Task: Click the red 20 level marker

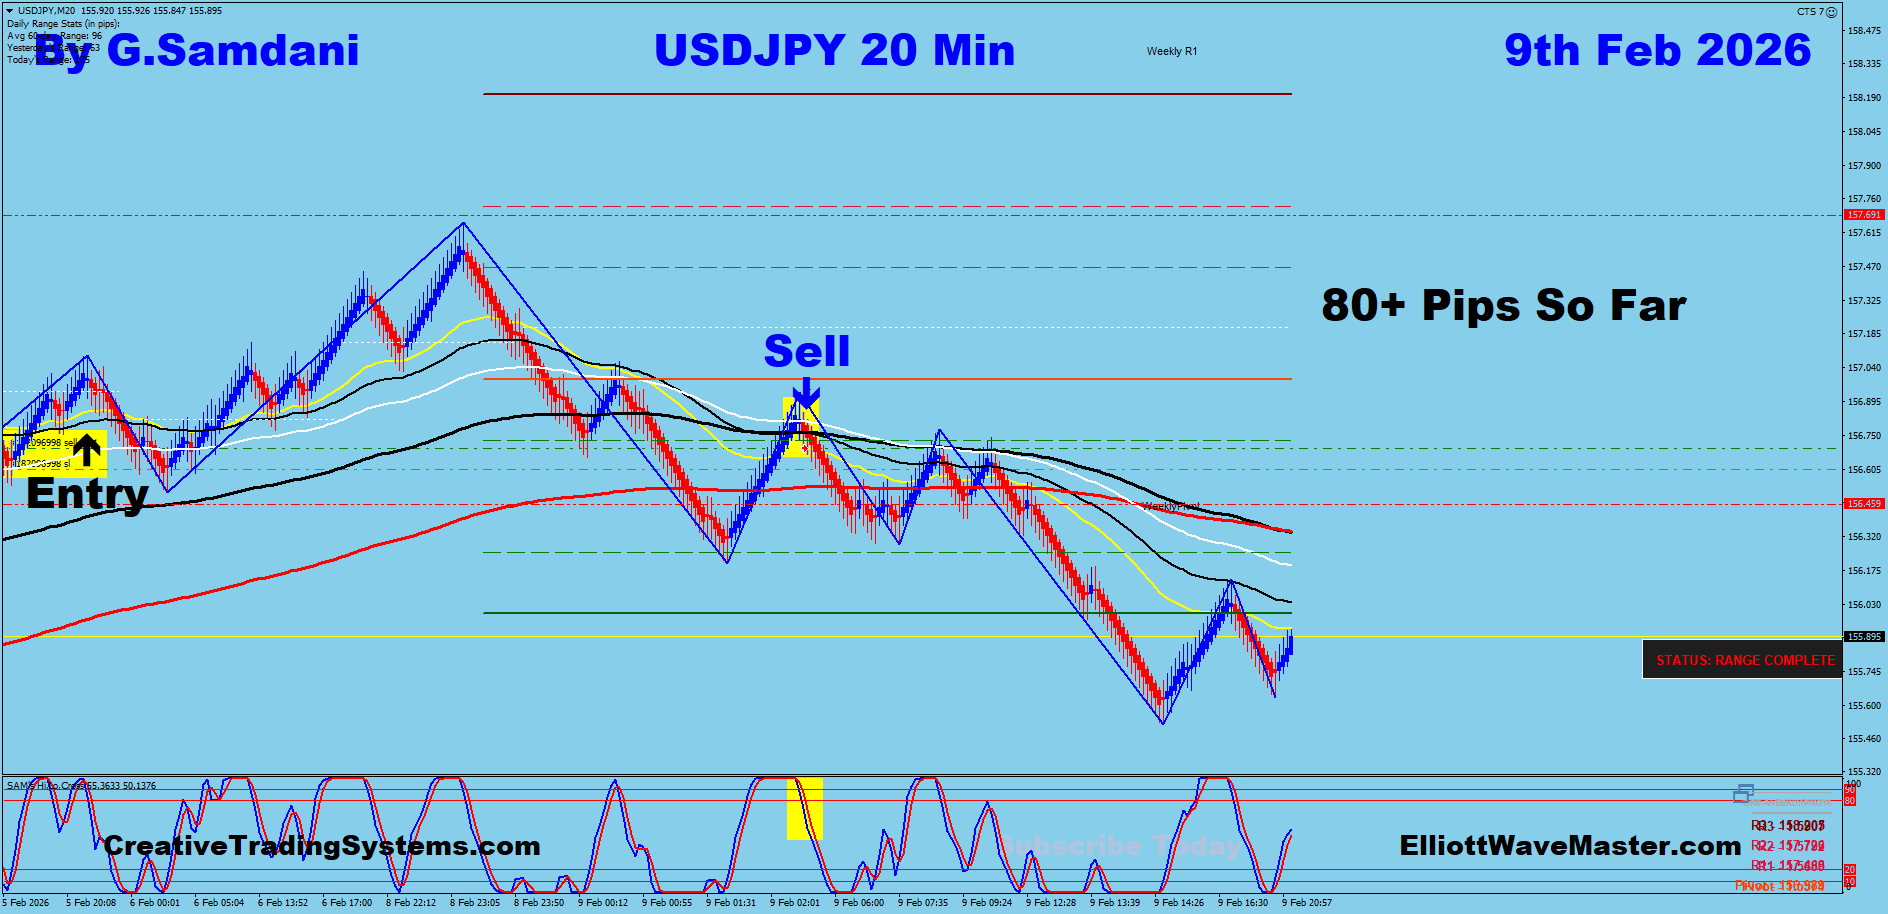Action: pos(1850,870)
